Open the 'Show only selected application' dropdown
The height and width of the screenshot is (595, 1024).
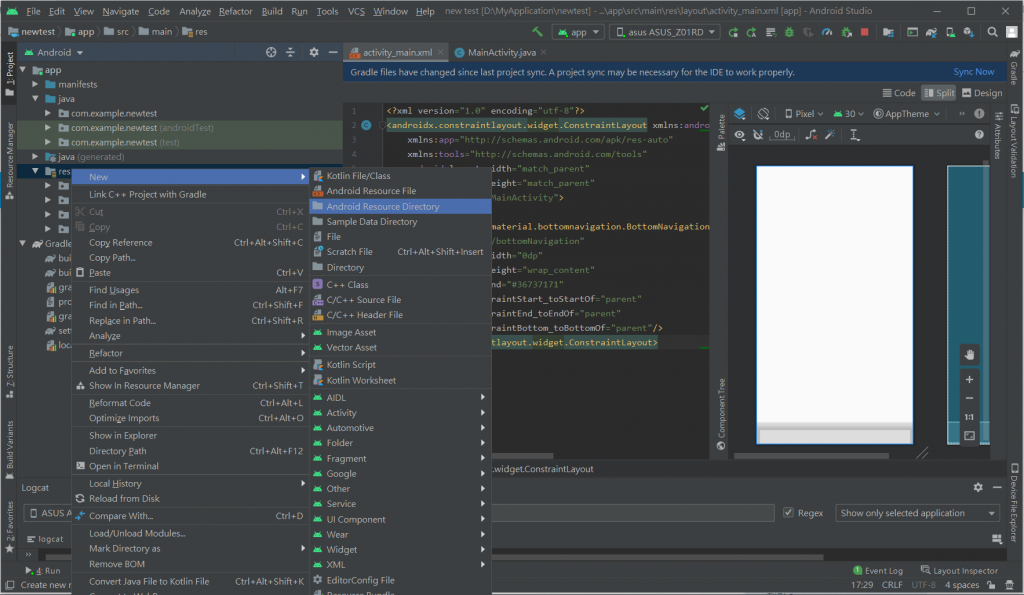(x=918, y=513)
